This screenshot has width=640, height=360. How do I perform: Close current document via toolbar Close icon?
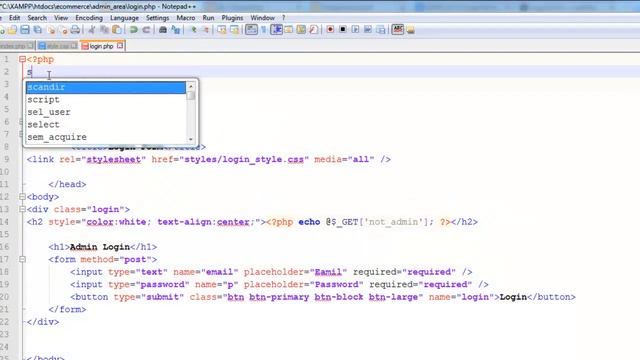click(x=51, y=29)
